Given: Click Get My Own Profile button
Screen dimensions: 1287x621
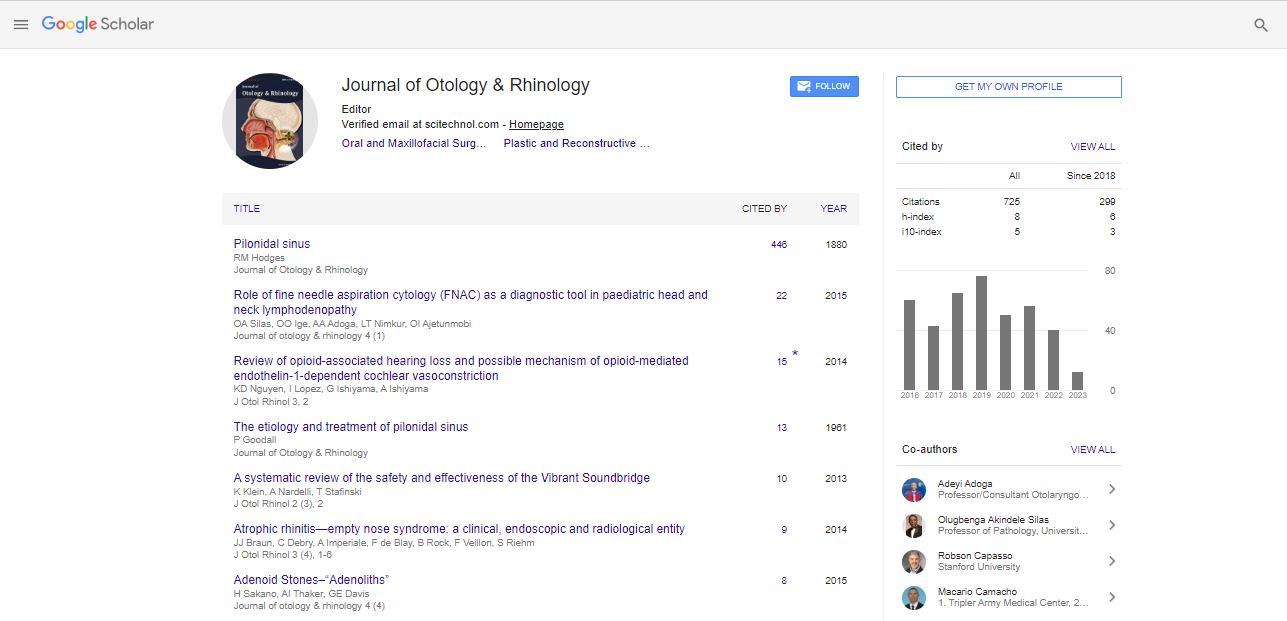Looking at the screenshot, I should click(x=1008, y=87).
